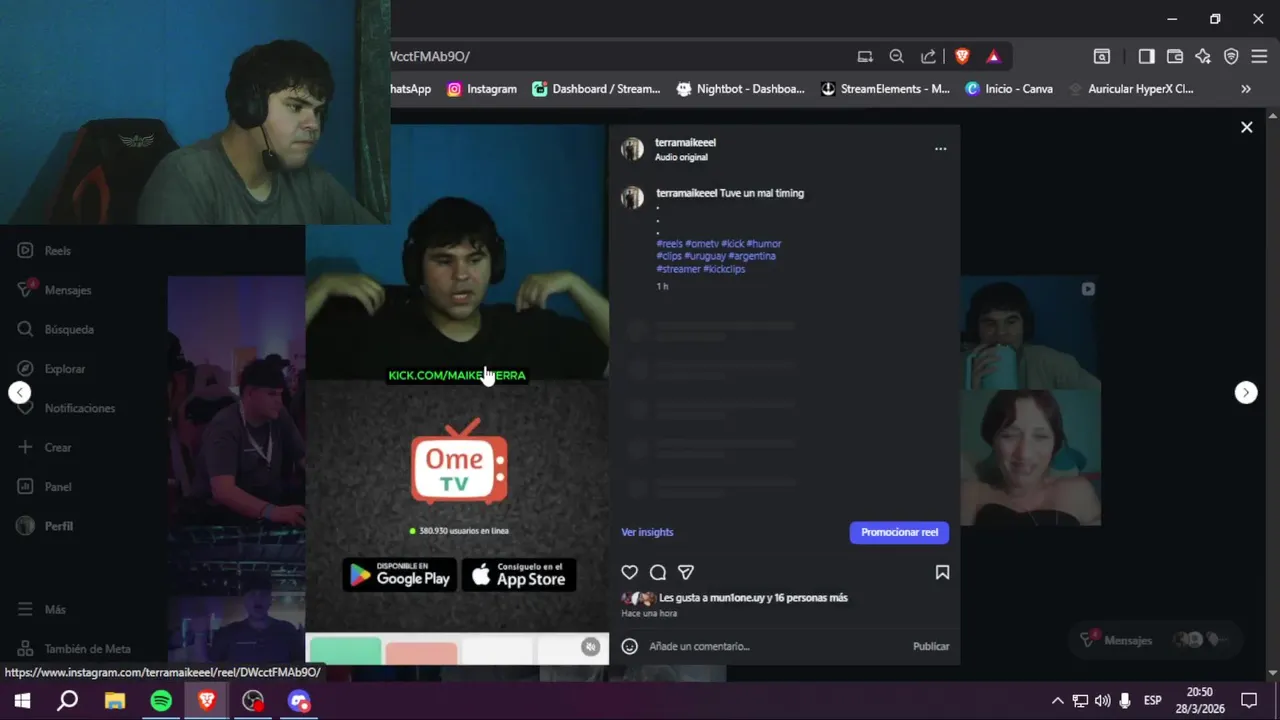Screen dimensions: 1280x720
Task: Open Auricular HyperX bookmark
Action: pos(1131,89)
